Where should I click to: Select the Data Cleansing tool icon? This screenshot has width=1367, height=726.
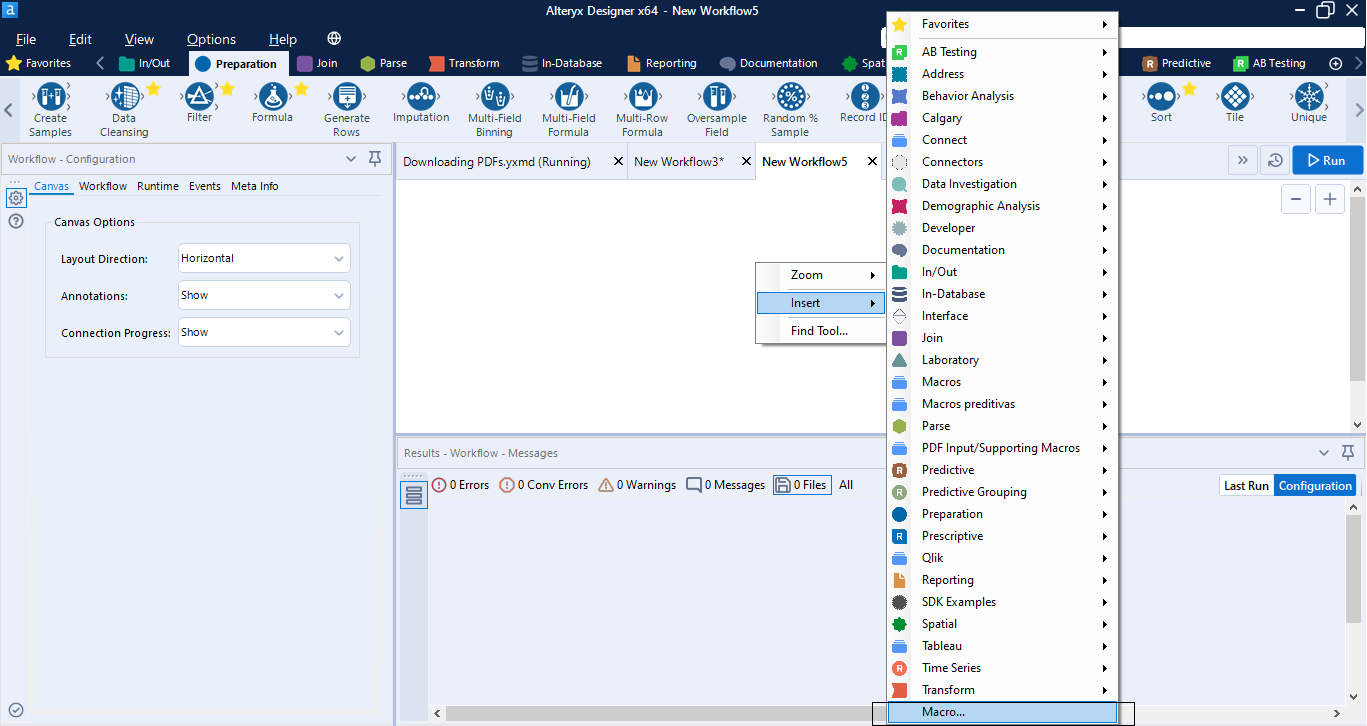[124, 97]
